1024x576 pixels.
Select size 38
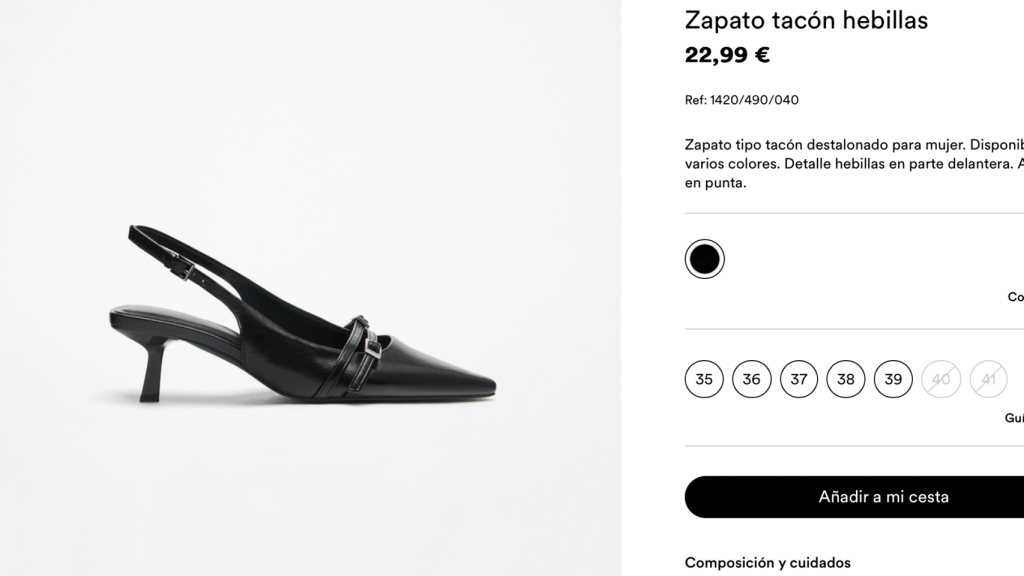(x=845, y=380)
